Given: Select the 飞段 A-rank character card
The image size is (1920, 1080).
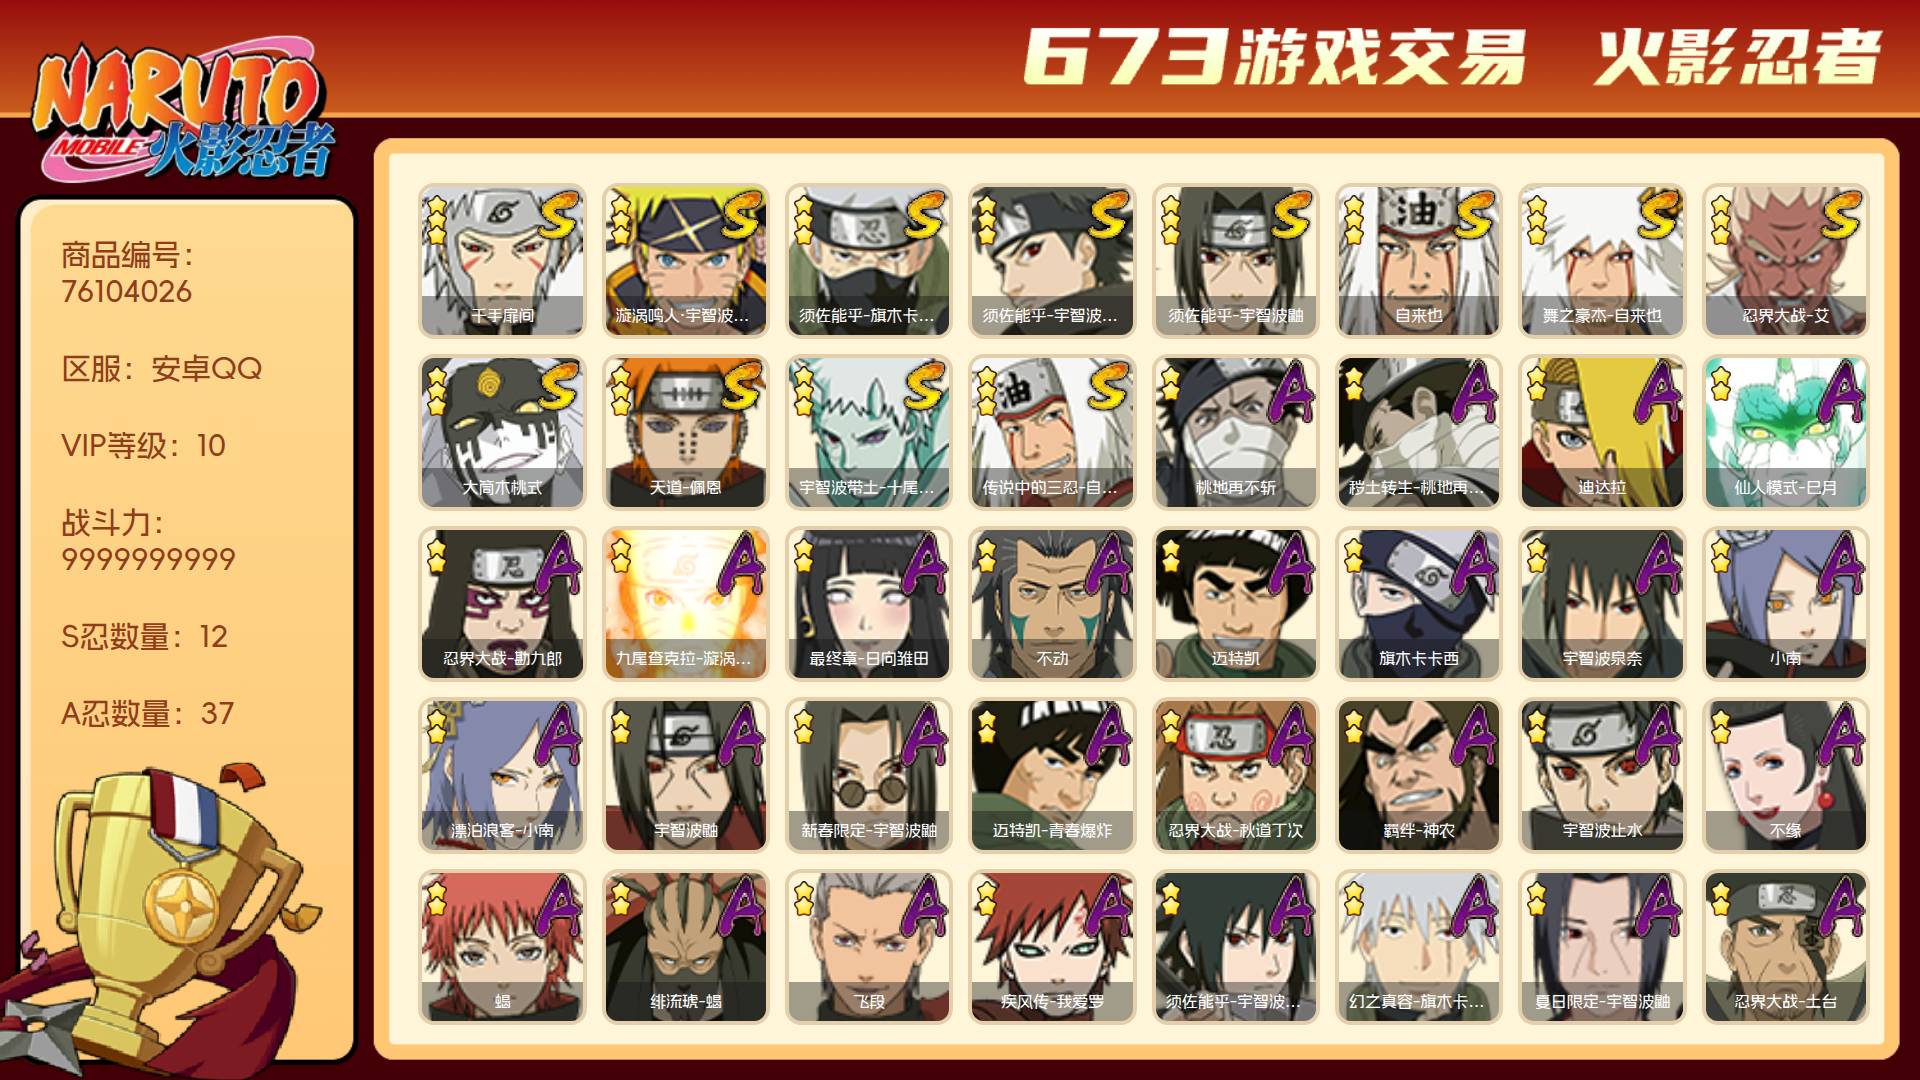Looking at the screenshot, I should click(868, 947).
